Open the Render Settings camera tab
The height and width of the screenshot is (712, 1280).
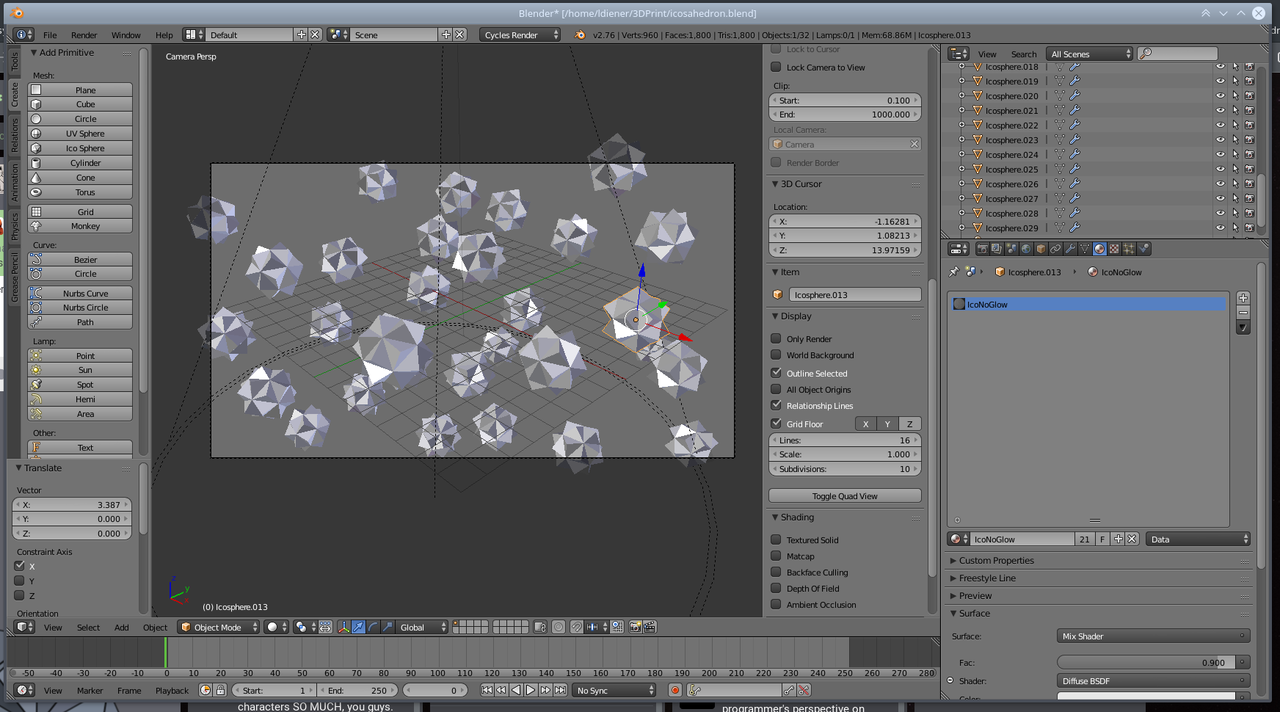point(982,249)
